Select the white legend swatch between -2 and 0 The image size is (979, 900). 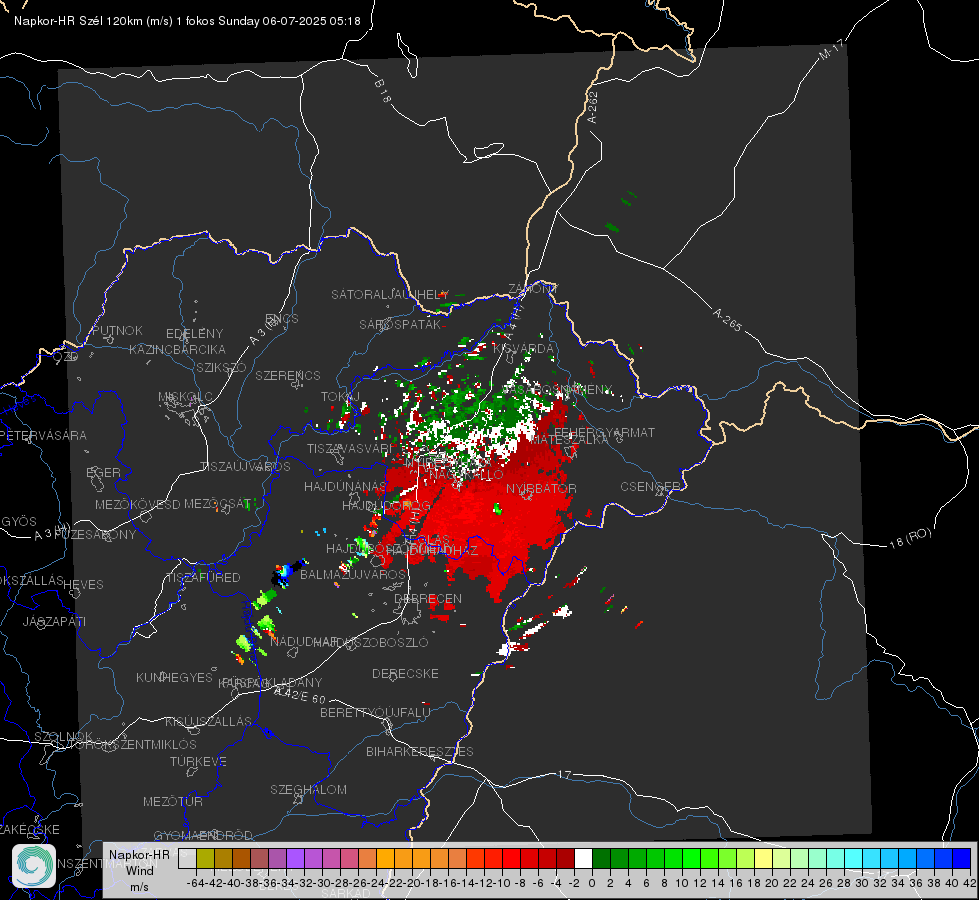coord(583,859)
